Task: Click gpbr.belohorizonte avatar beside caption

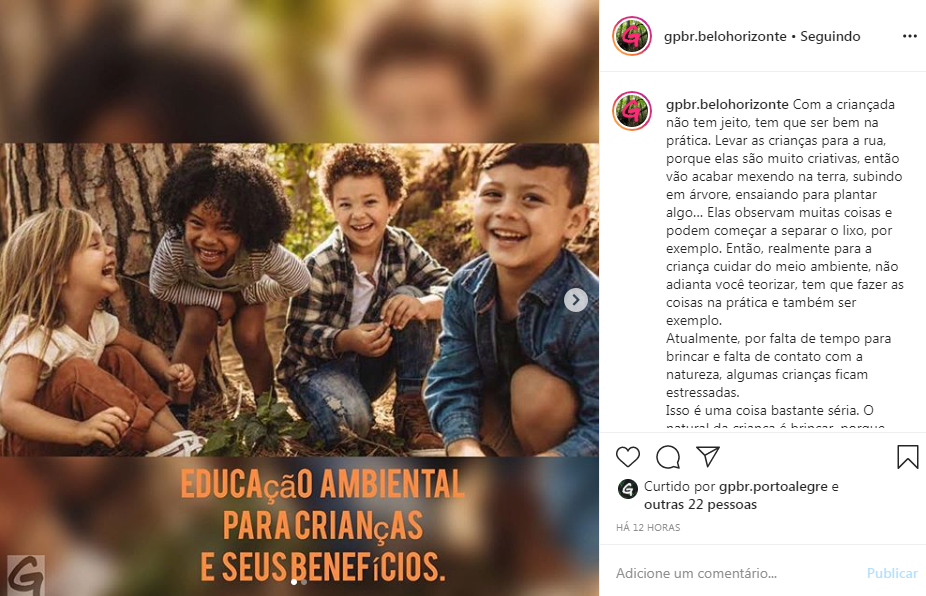Action: coord(632,110)
